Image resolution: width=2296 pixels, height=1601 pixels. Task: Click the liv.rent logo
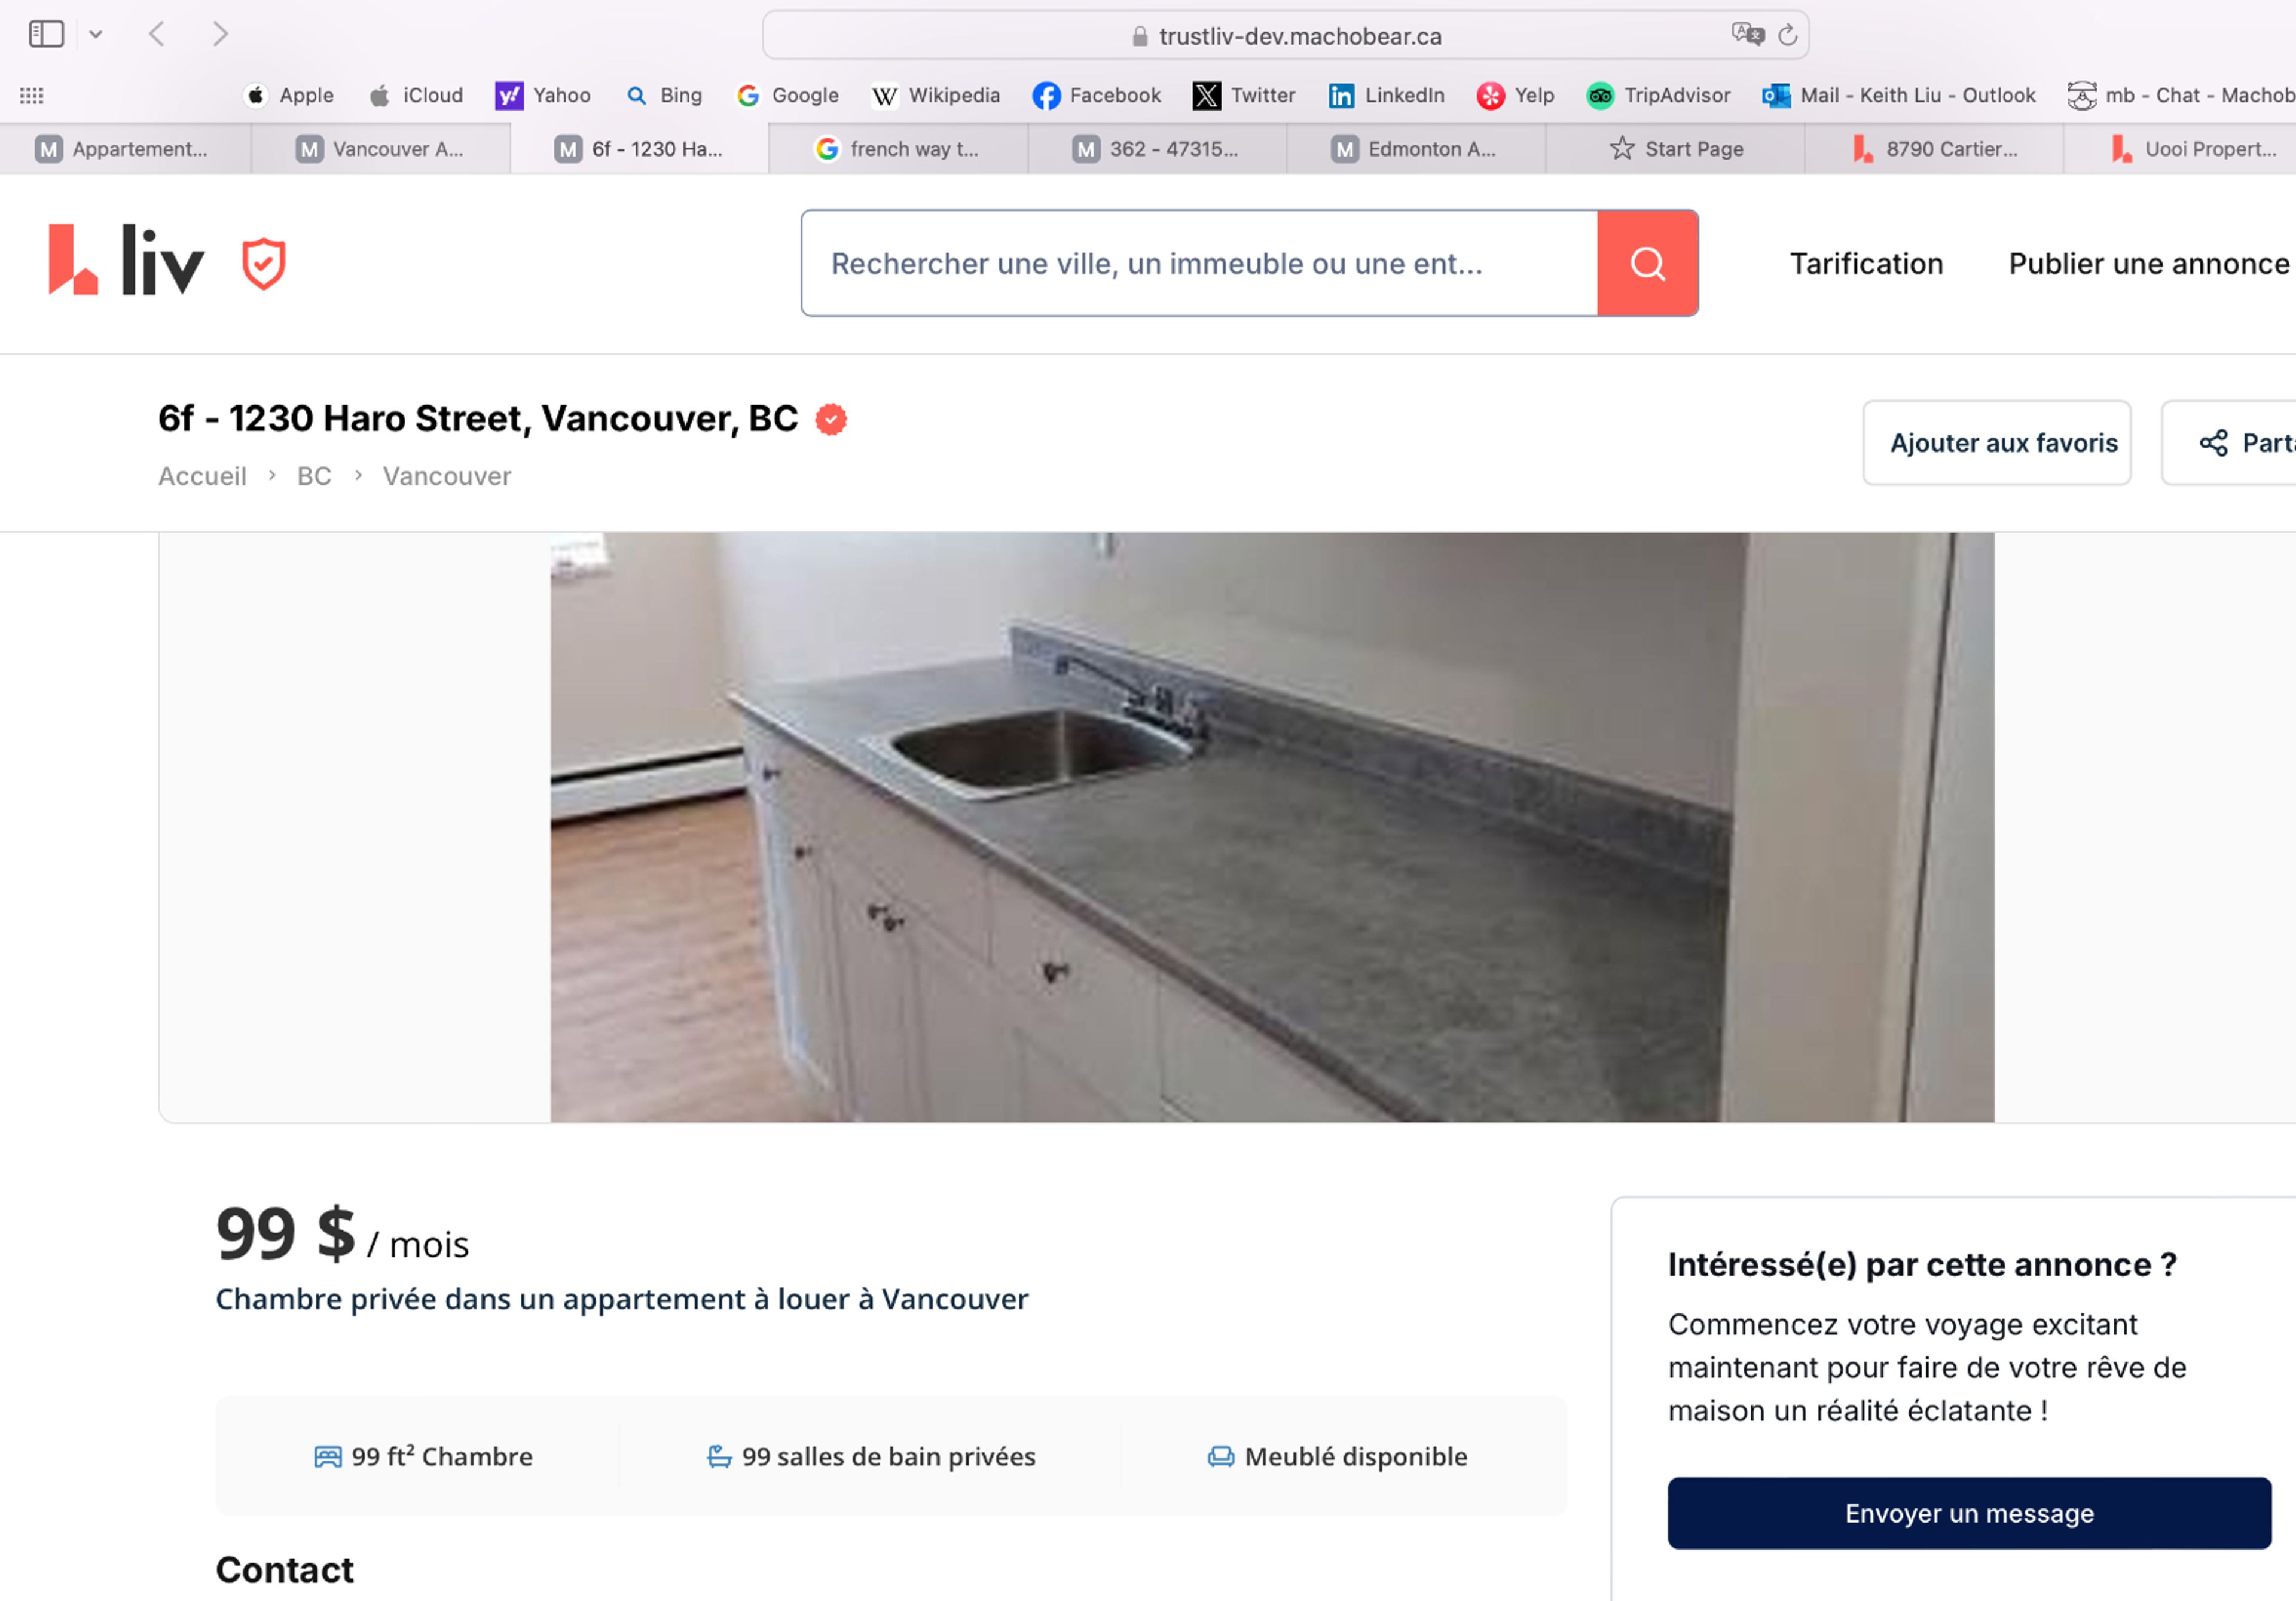pyautogui.click(x=125, y=262)
